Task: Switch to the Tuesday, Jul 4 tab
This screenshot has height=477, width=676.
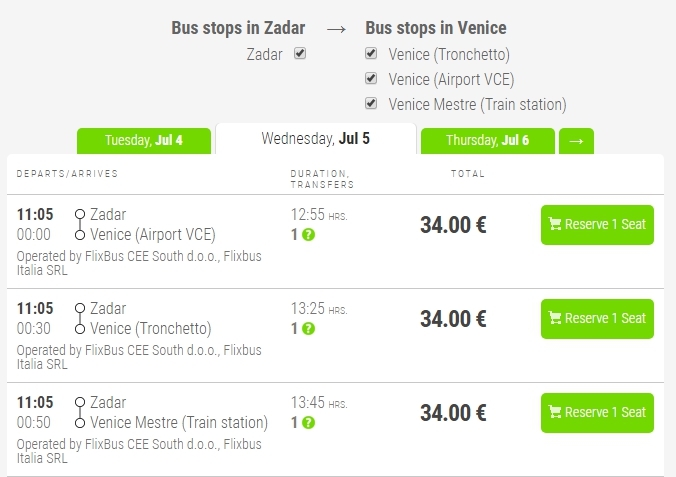Action: click(x=144, y=140)
